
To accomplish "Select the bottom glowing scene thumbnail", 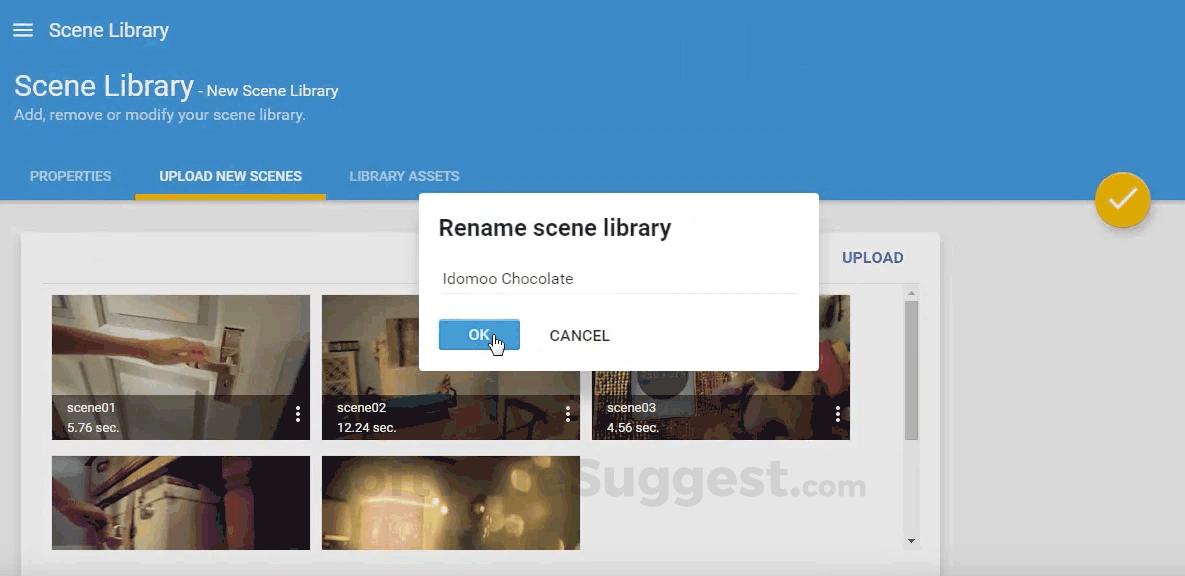I will tap(450, 503).
